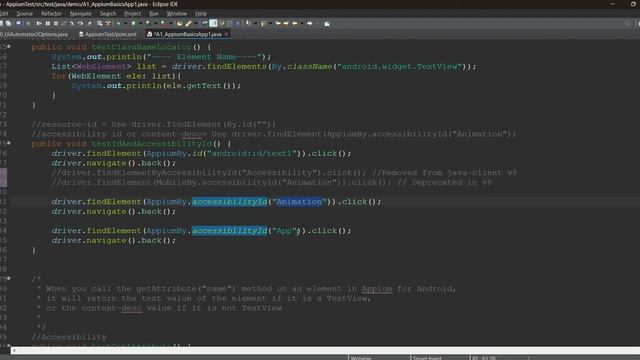Screen dimensions: 640x360
Task: Open a Terminal from toolbar icon
Action: pyautogui.click(x=18, y=23)
